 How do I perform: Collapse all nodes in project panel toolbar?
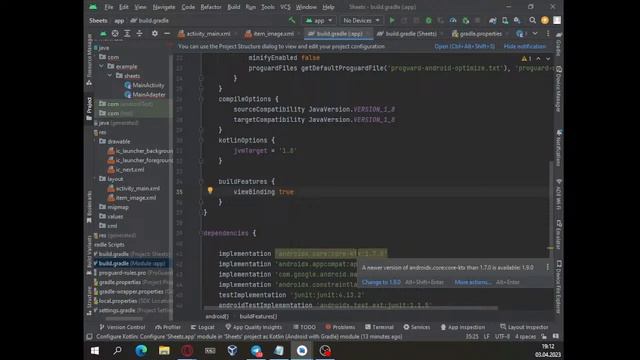click(x=140, y=33)
